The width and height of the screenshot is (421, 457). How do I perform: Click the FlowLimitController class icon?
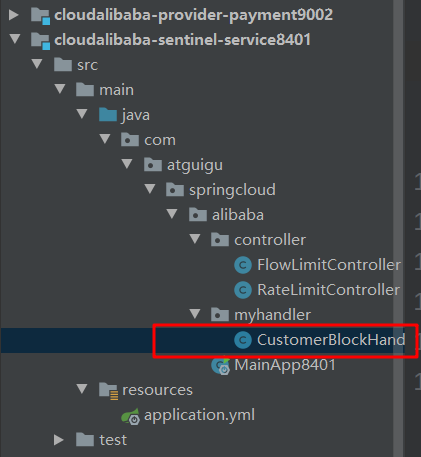point(243,265)
